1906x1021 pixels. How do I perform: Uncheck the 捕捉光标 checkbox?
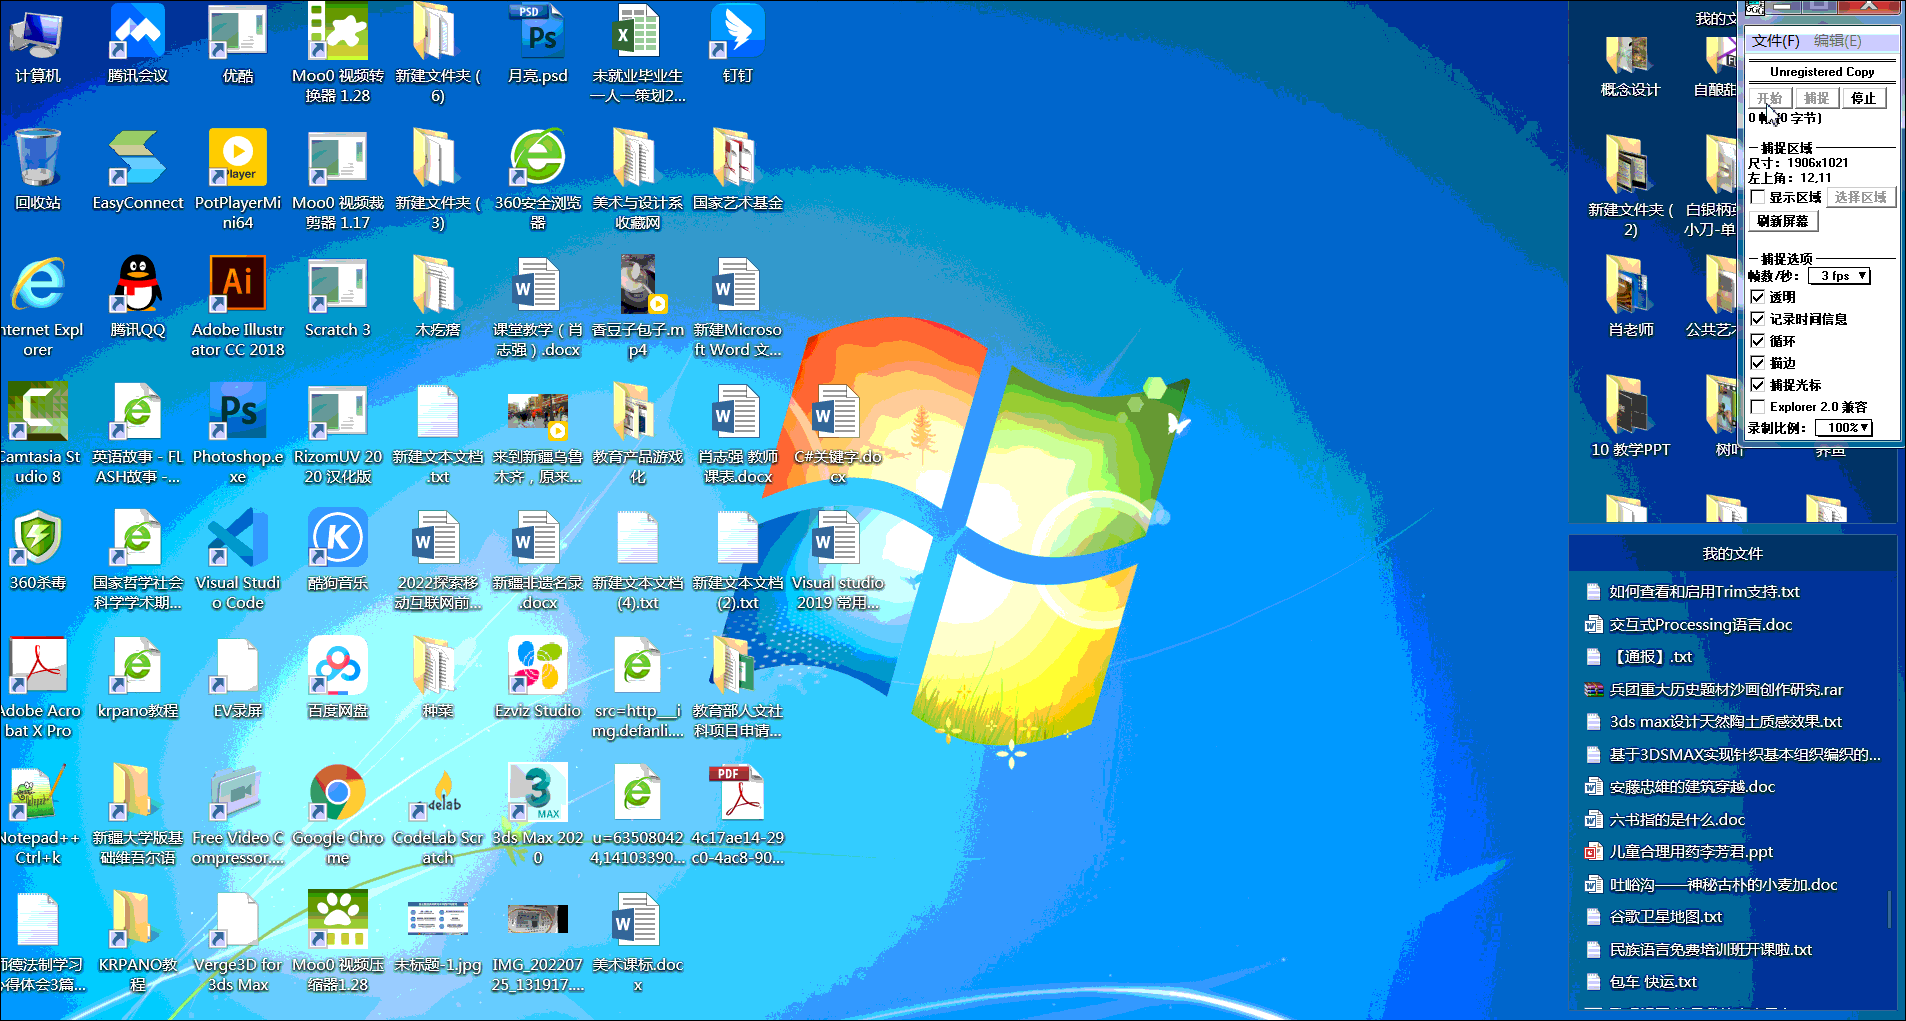pyautogui.click(x=1758, y=384)
